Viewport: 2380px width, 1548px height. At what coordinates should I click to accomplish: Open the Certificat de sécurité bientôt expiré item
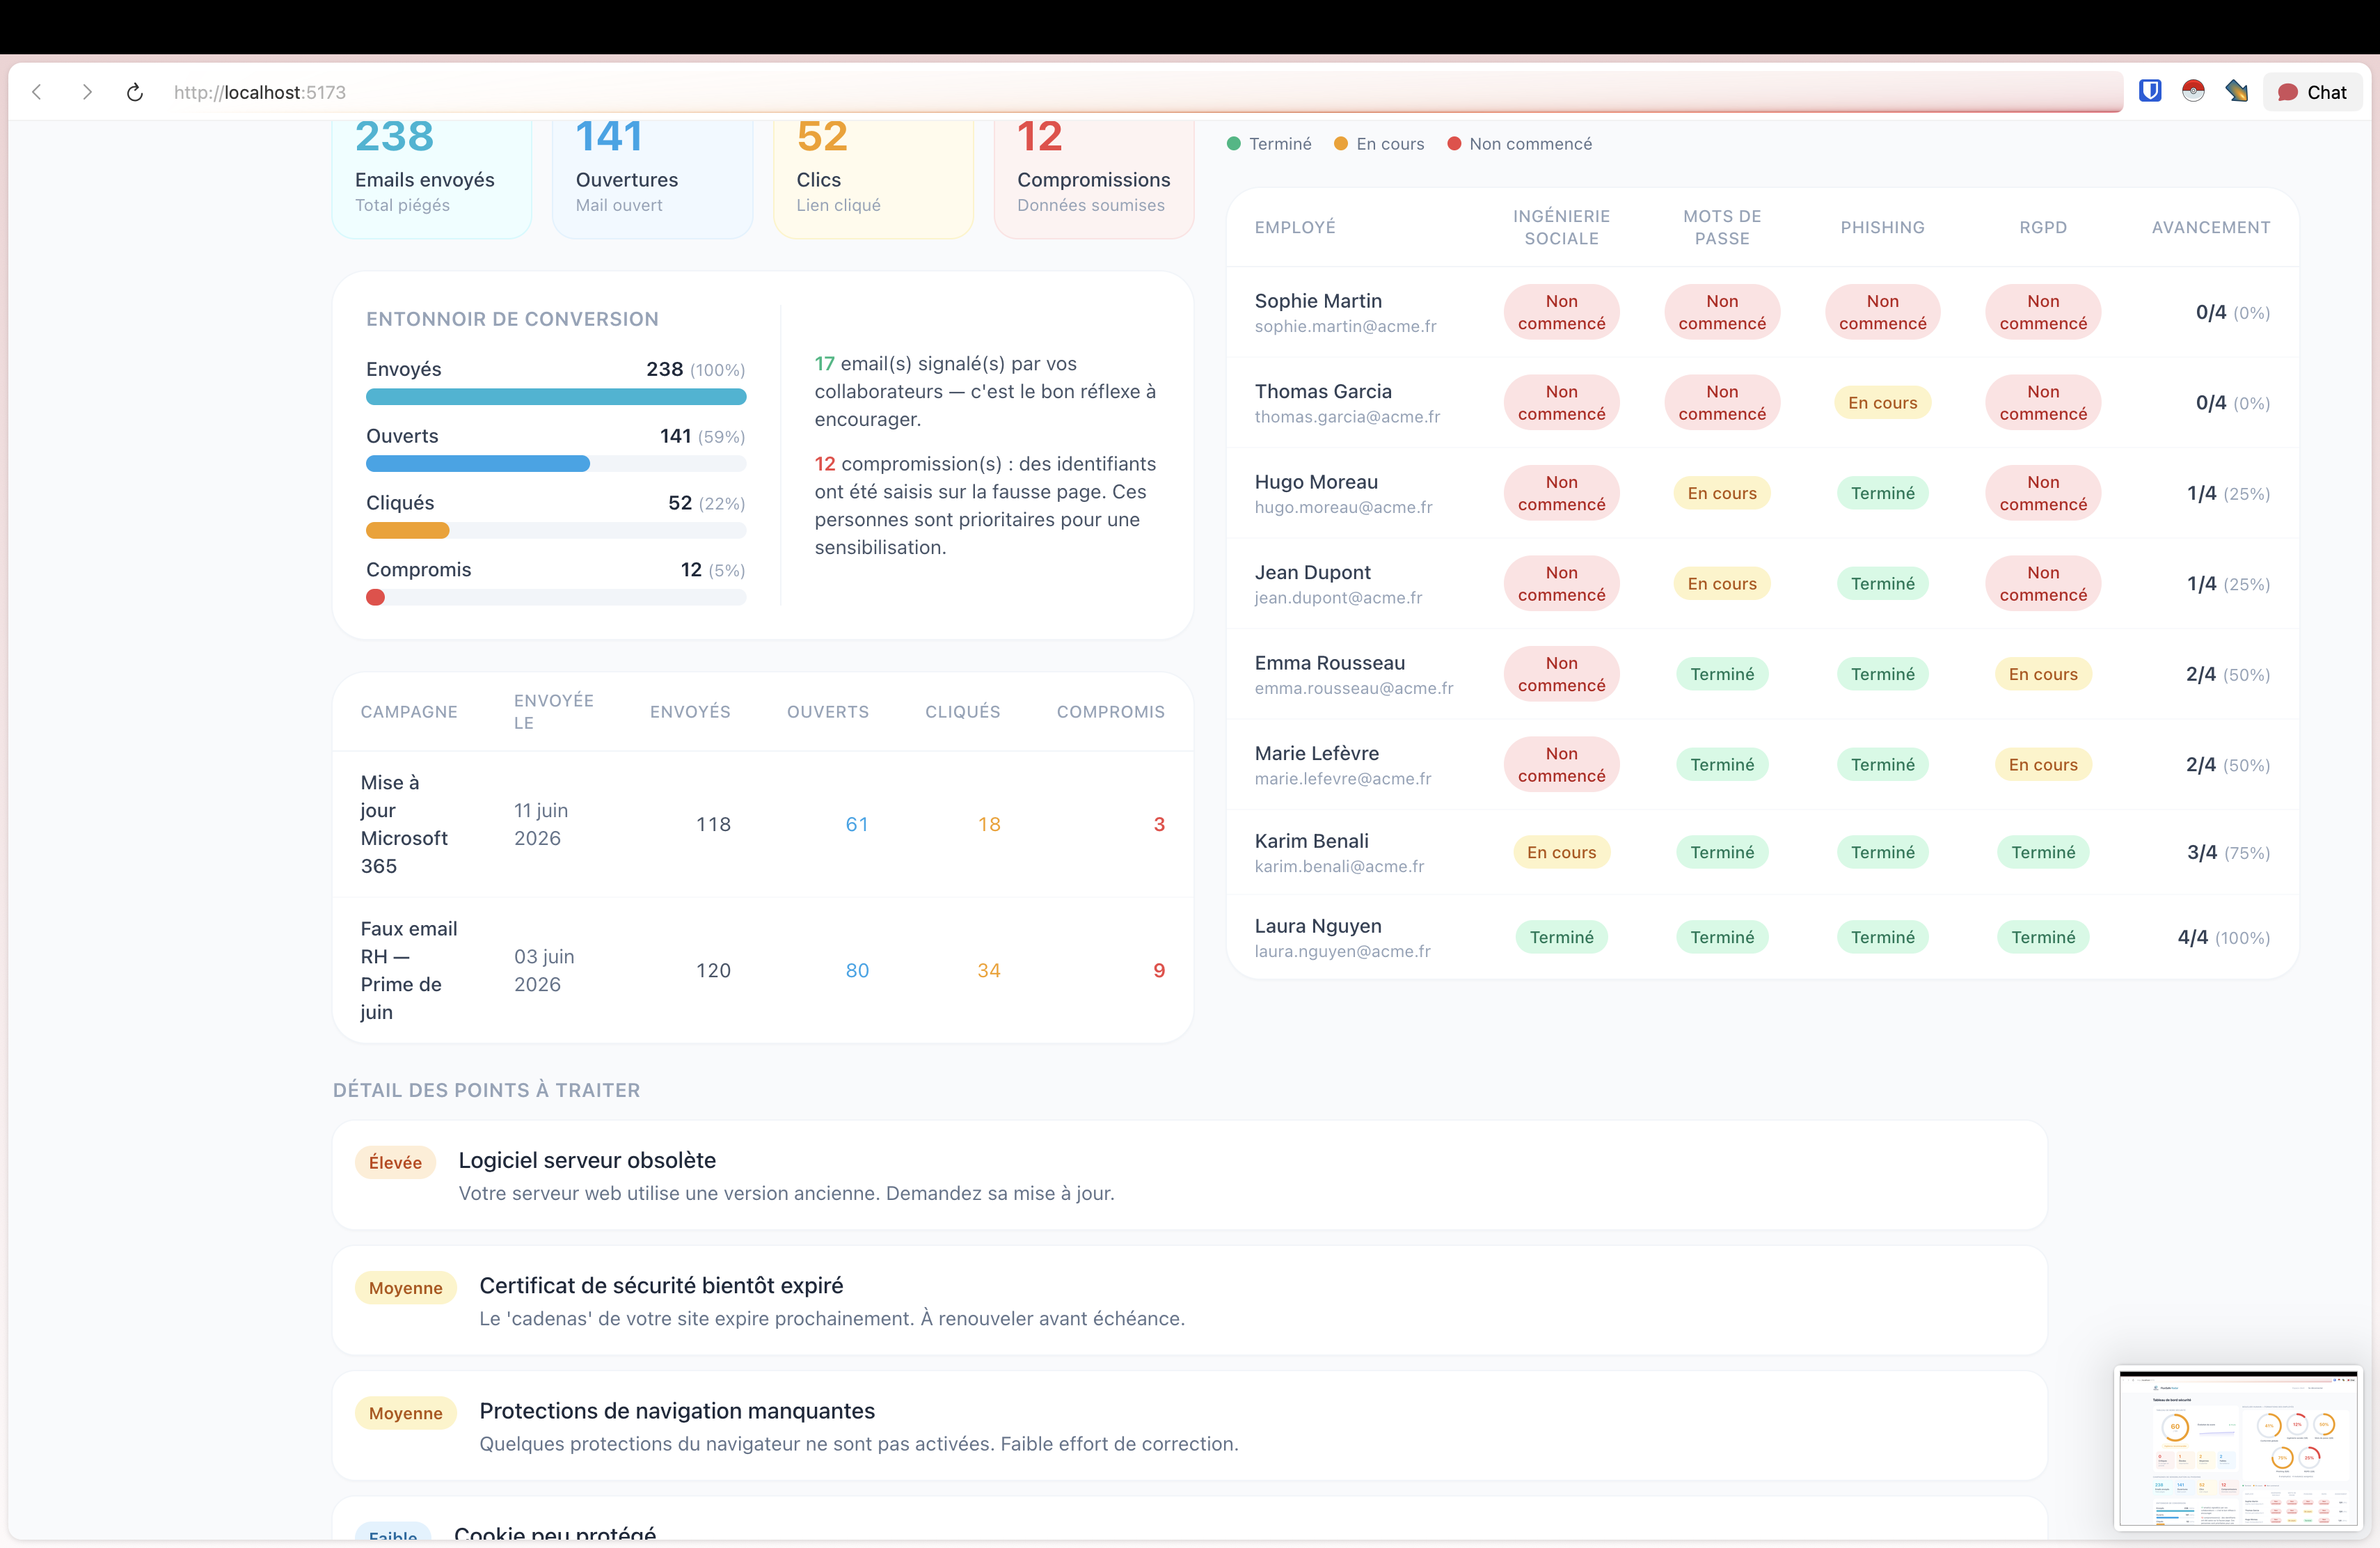(1189, 1300)
